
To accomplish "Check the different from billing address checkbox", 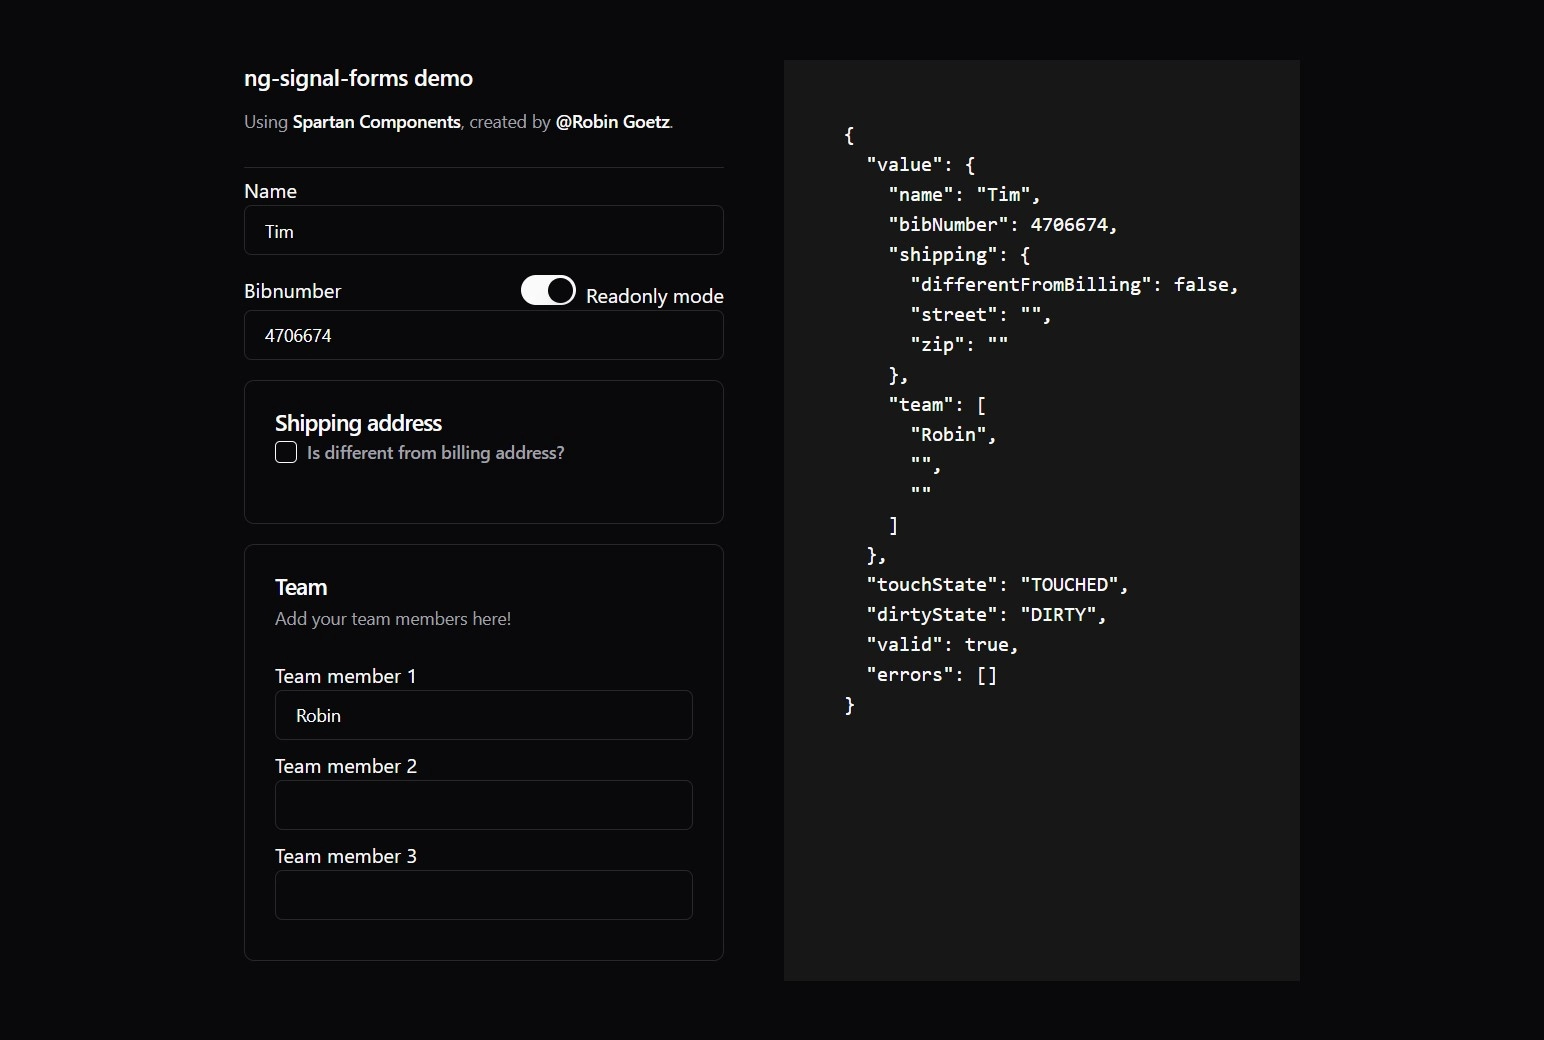I will click(x=286, y=452).
